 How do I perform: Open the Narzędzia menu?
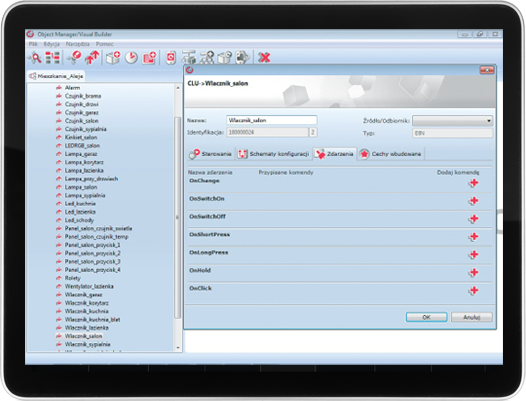click(77, 44)
